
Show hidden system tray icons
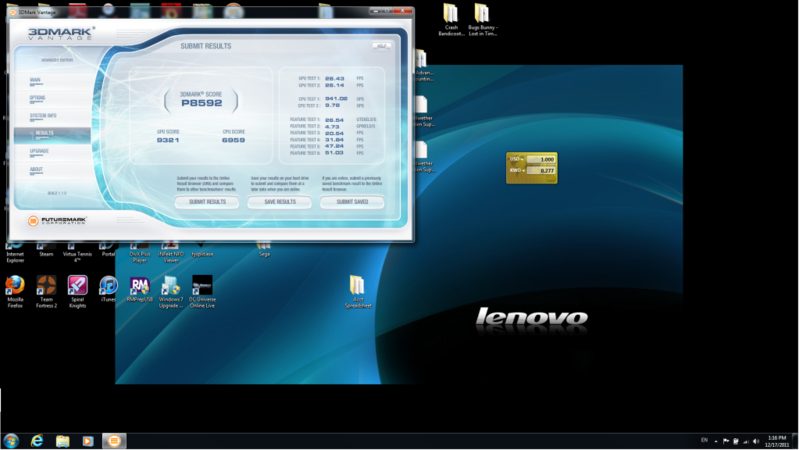(x=716, y=441)
